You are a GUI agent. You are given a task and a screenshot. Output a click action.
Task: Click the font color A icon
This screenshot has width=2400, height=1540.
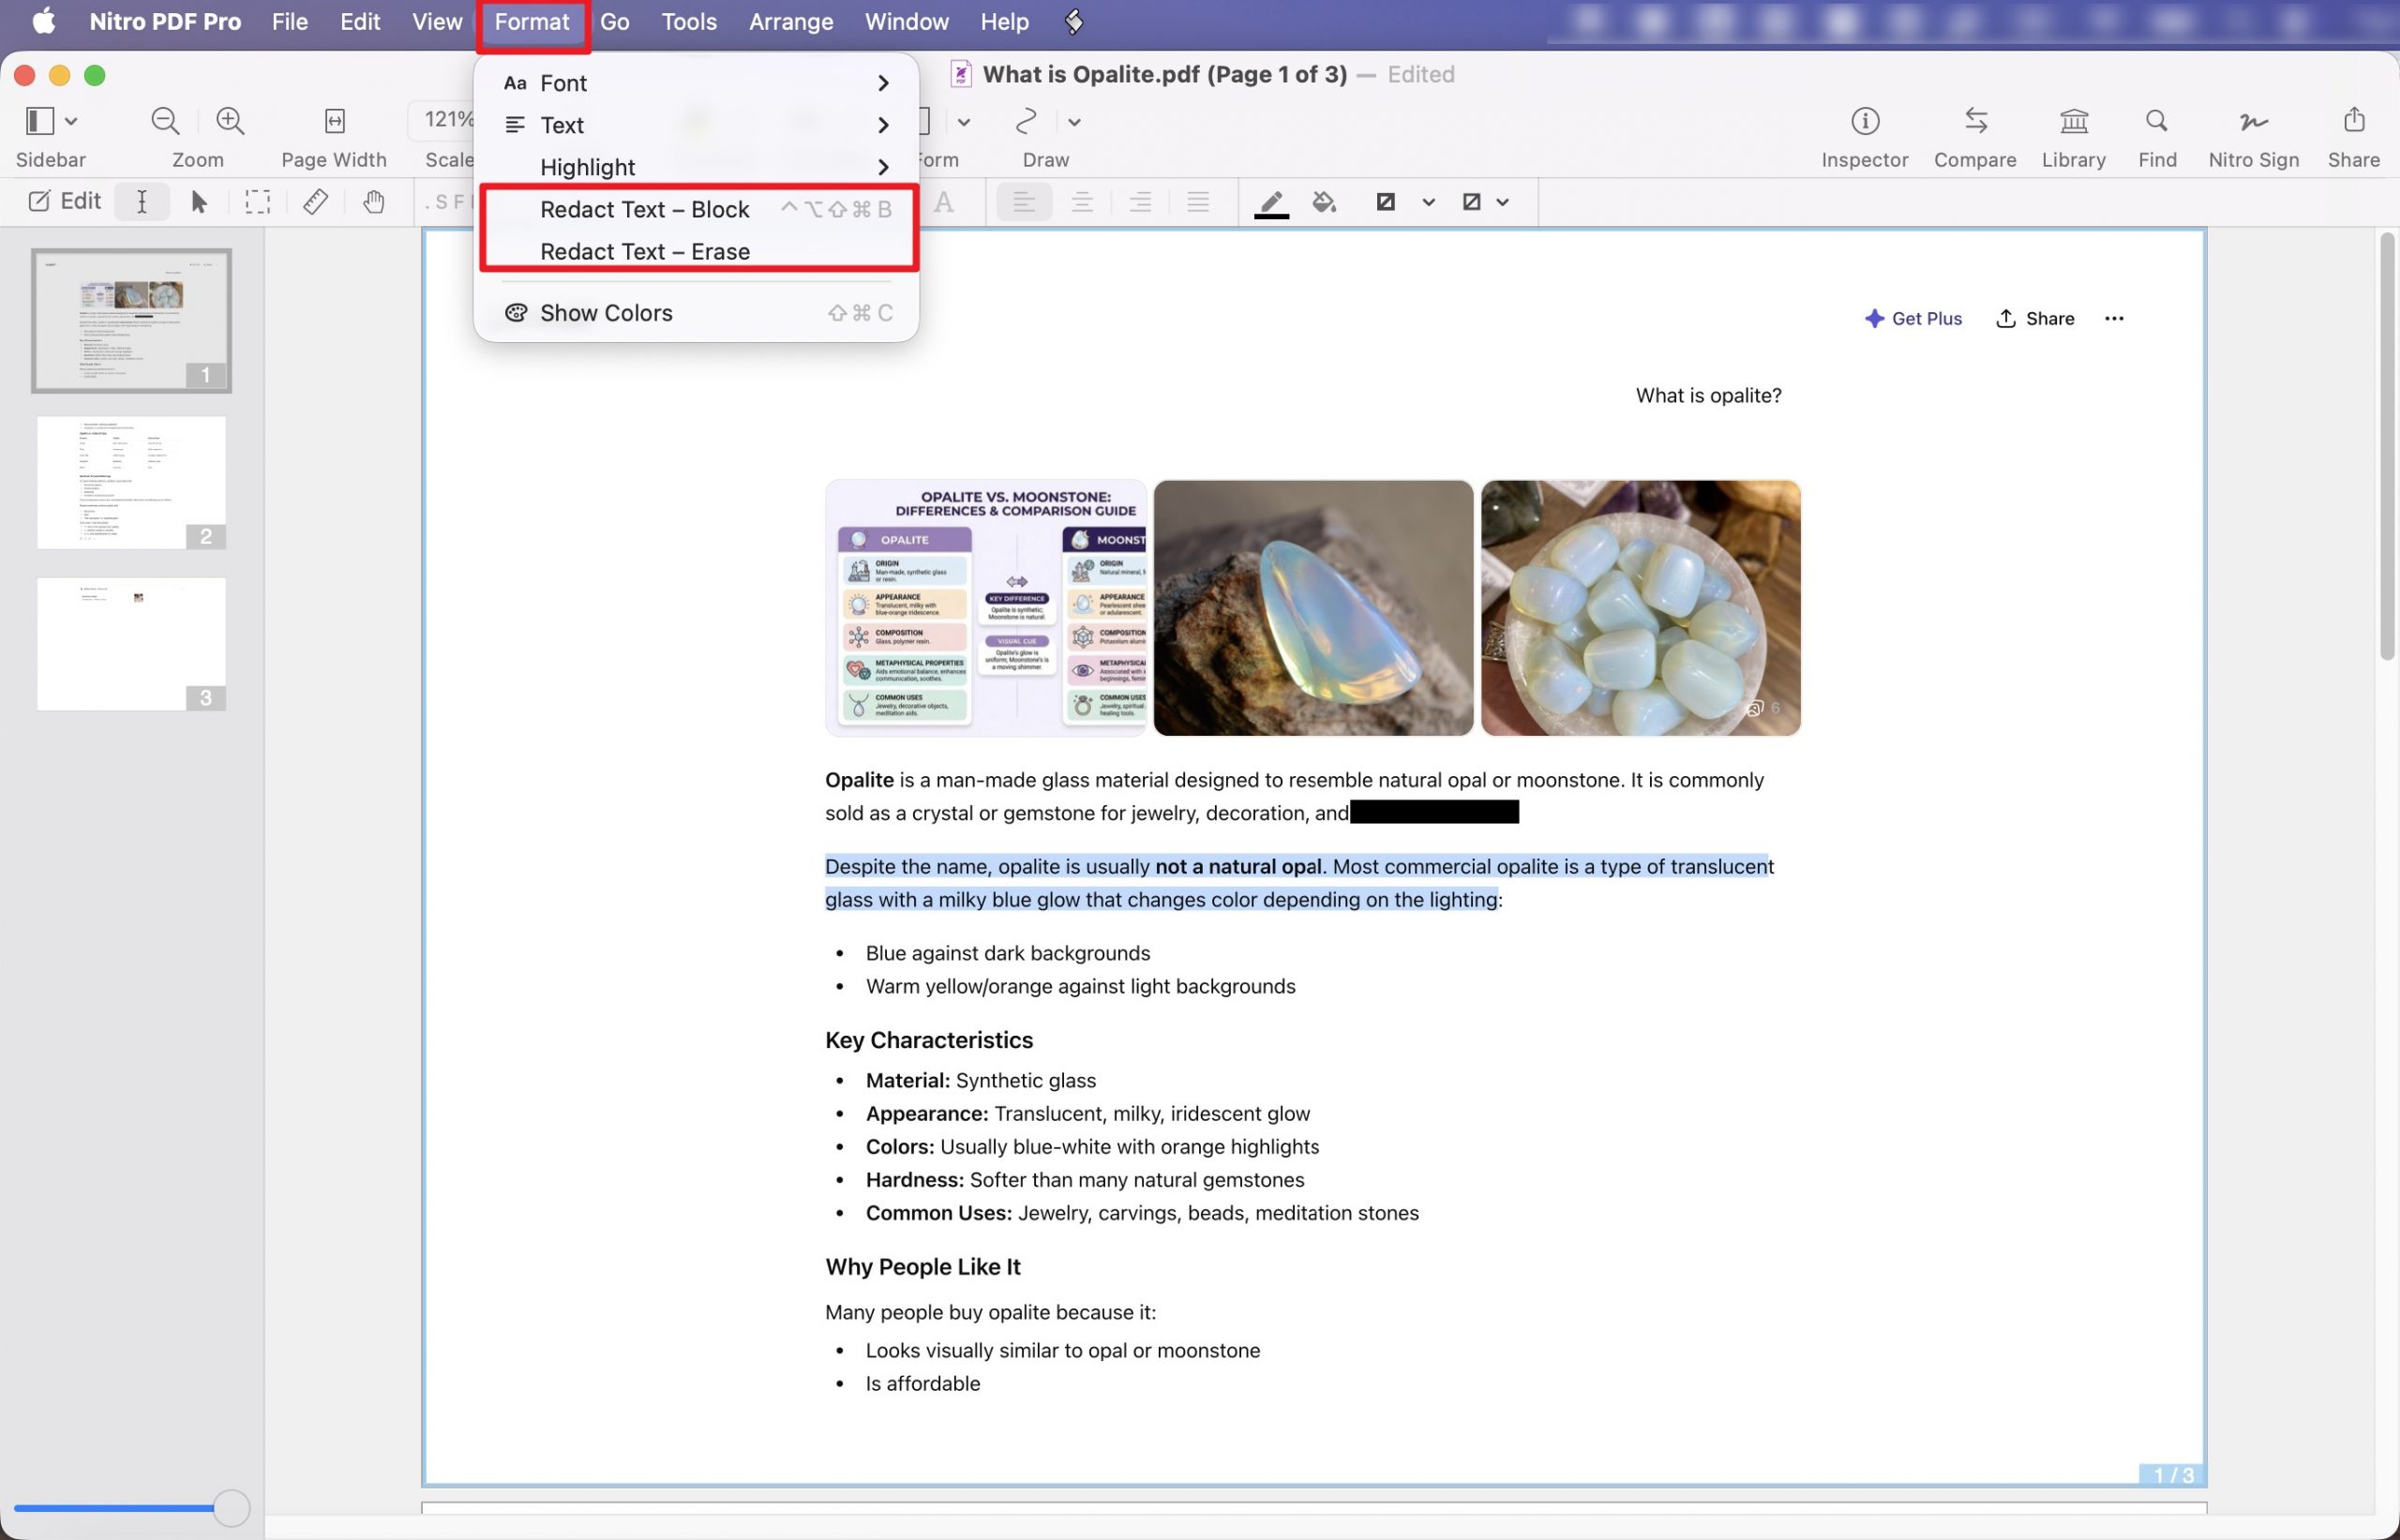point(943,202)
